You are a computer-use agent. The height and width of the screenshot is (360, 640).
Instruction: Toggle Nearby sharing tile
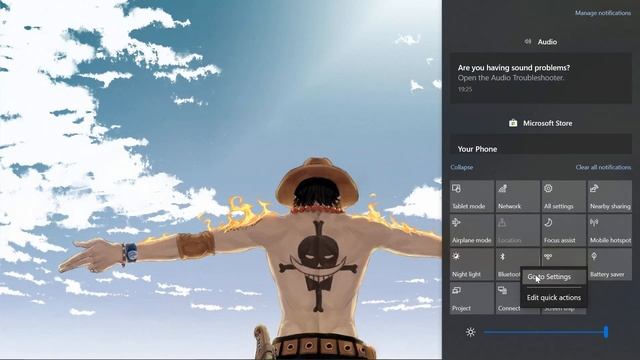click(610, 196)
